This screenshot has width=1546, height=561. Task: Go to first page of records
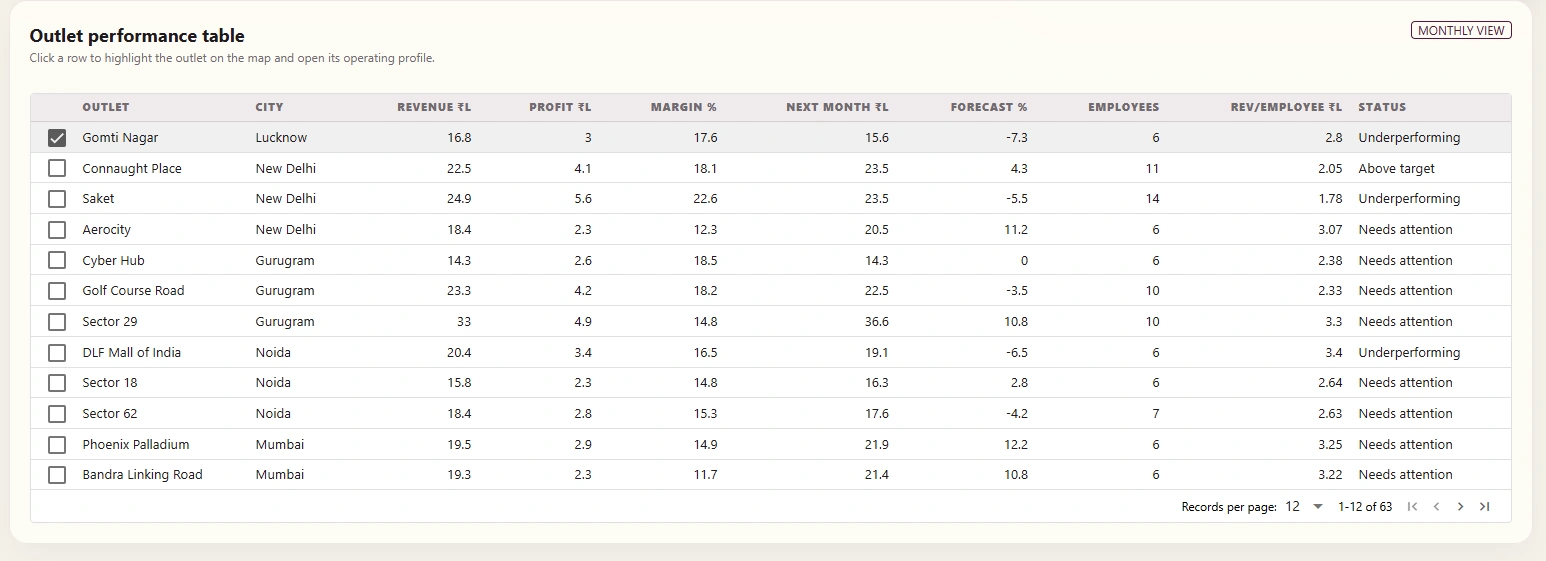[1412, 507]
